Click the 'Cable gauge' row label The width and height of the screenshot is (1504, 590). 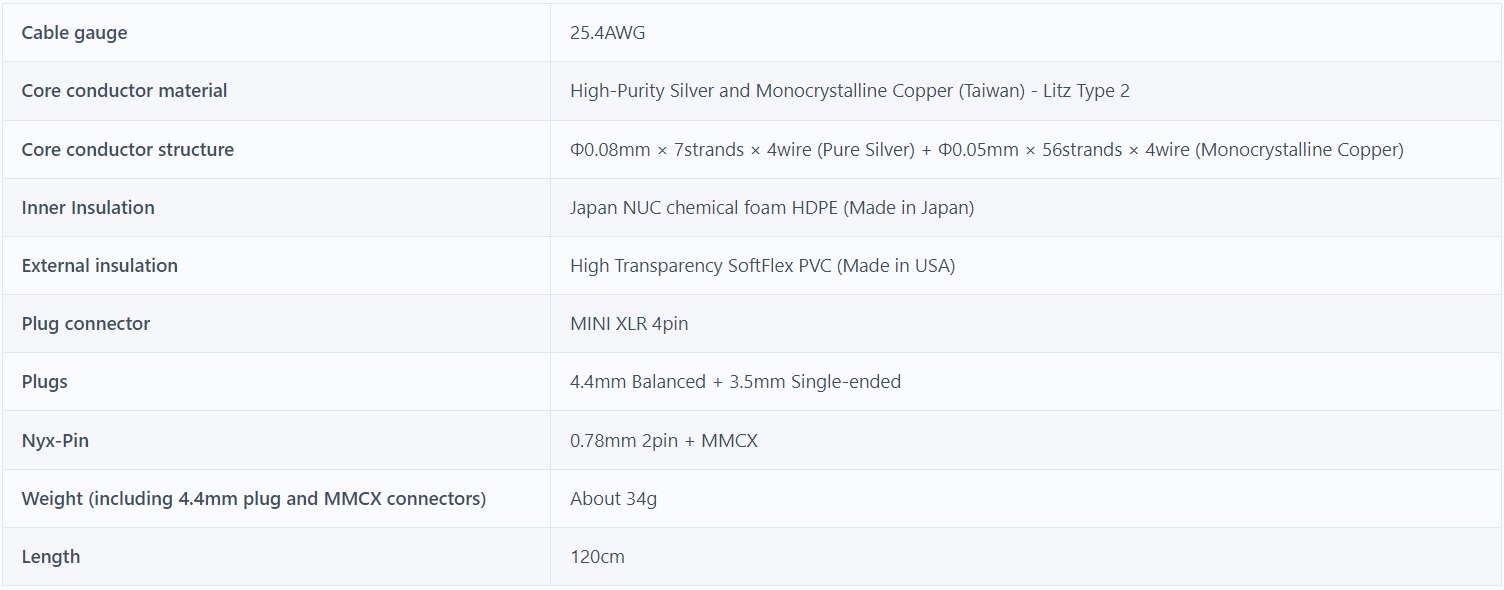pyautogui.click(x=74, y=33)
